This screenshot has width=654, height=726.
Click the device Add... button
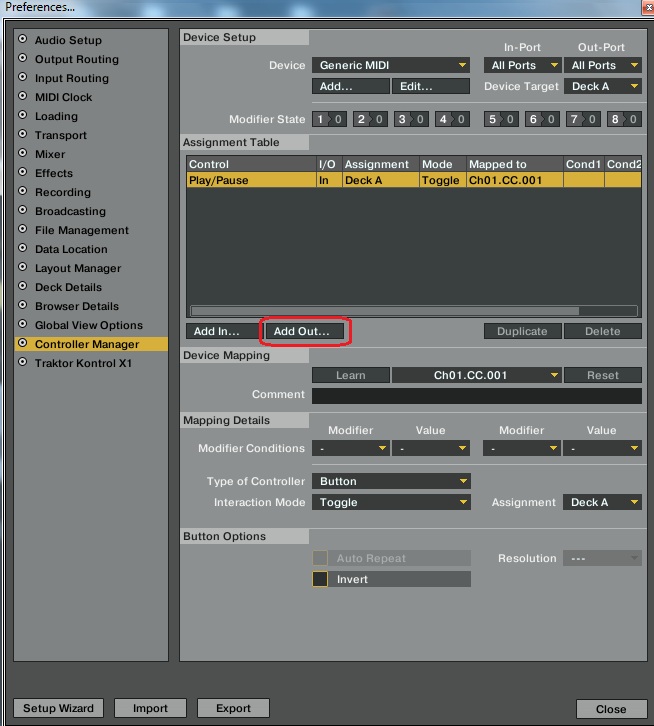pyautogui.click(x=351, y=86)
